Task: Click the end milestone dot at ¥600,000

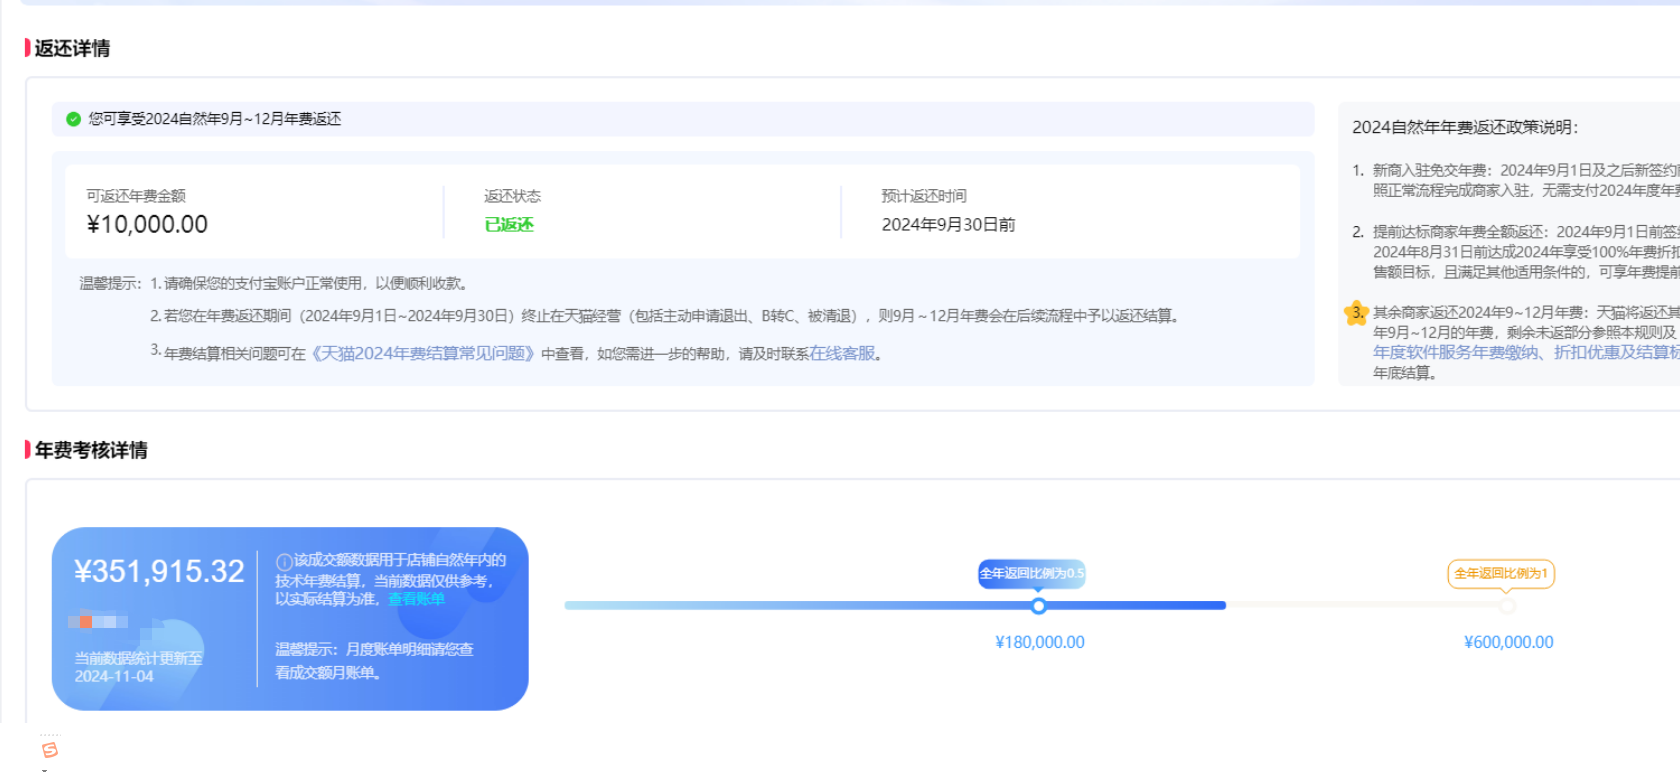Action: [x=1507, y=606]
